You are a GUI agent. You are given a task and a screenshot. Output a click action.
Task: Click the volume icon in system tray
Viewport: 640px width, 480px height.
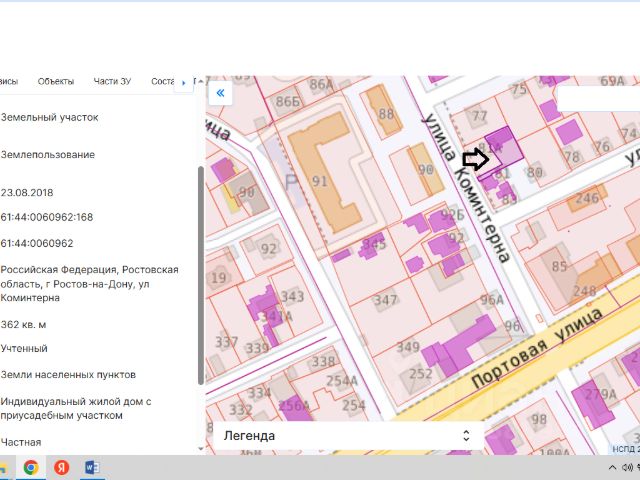click(627, 468)
